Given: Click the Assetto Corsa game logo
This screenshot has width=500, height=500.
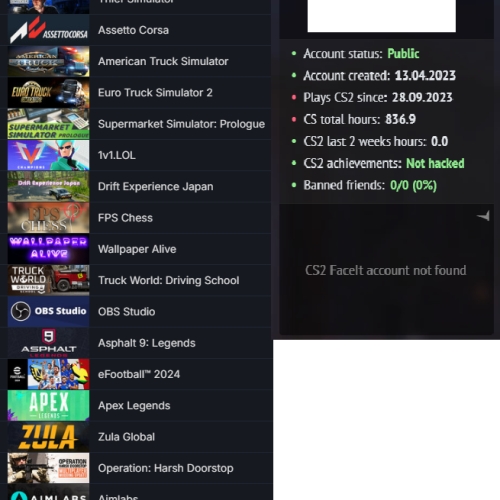Looking at the screenshot, I should 48,30.
